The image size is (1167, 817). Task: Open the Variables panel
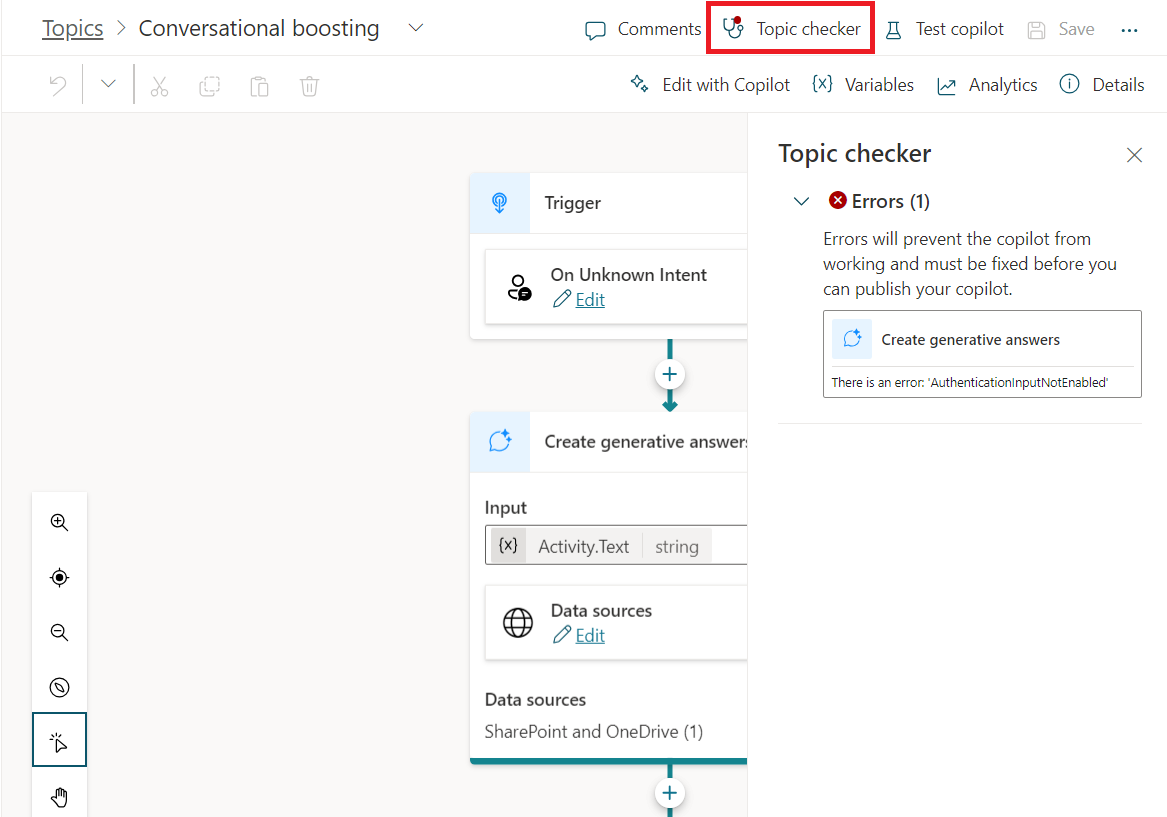pyautogui.click(x=862, y=85)
